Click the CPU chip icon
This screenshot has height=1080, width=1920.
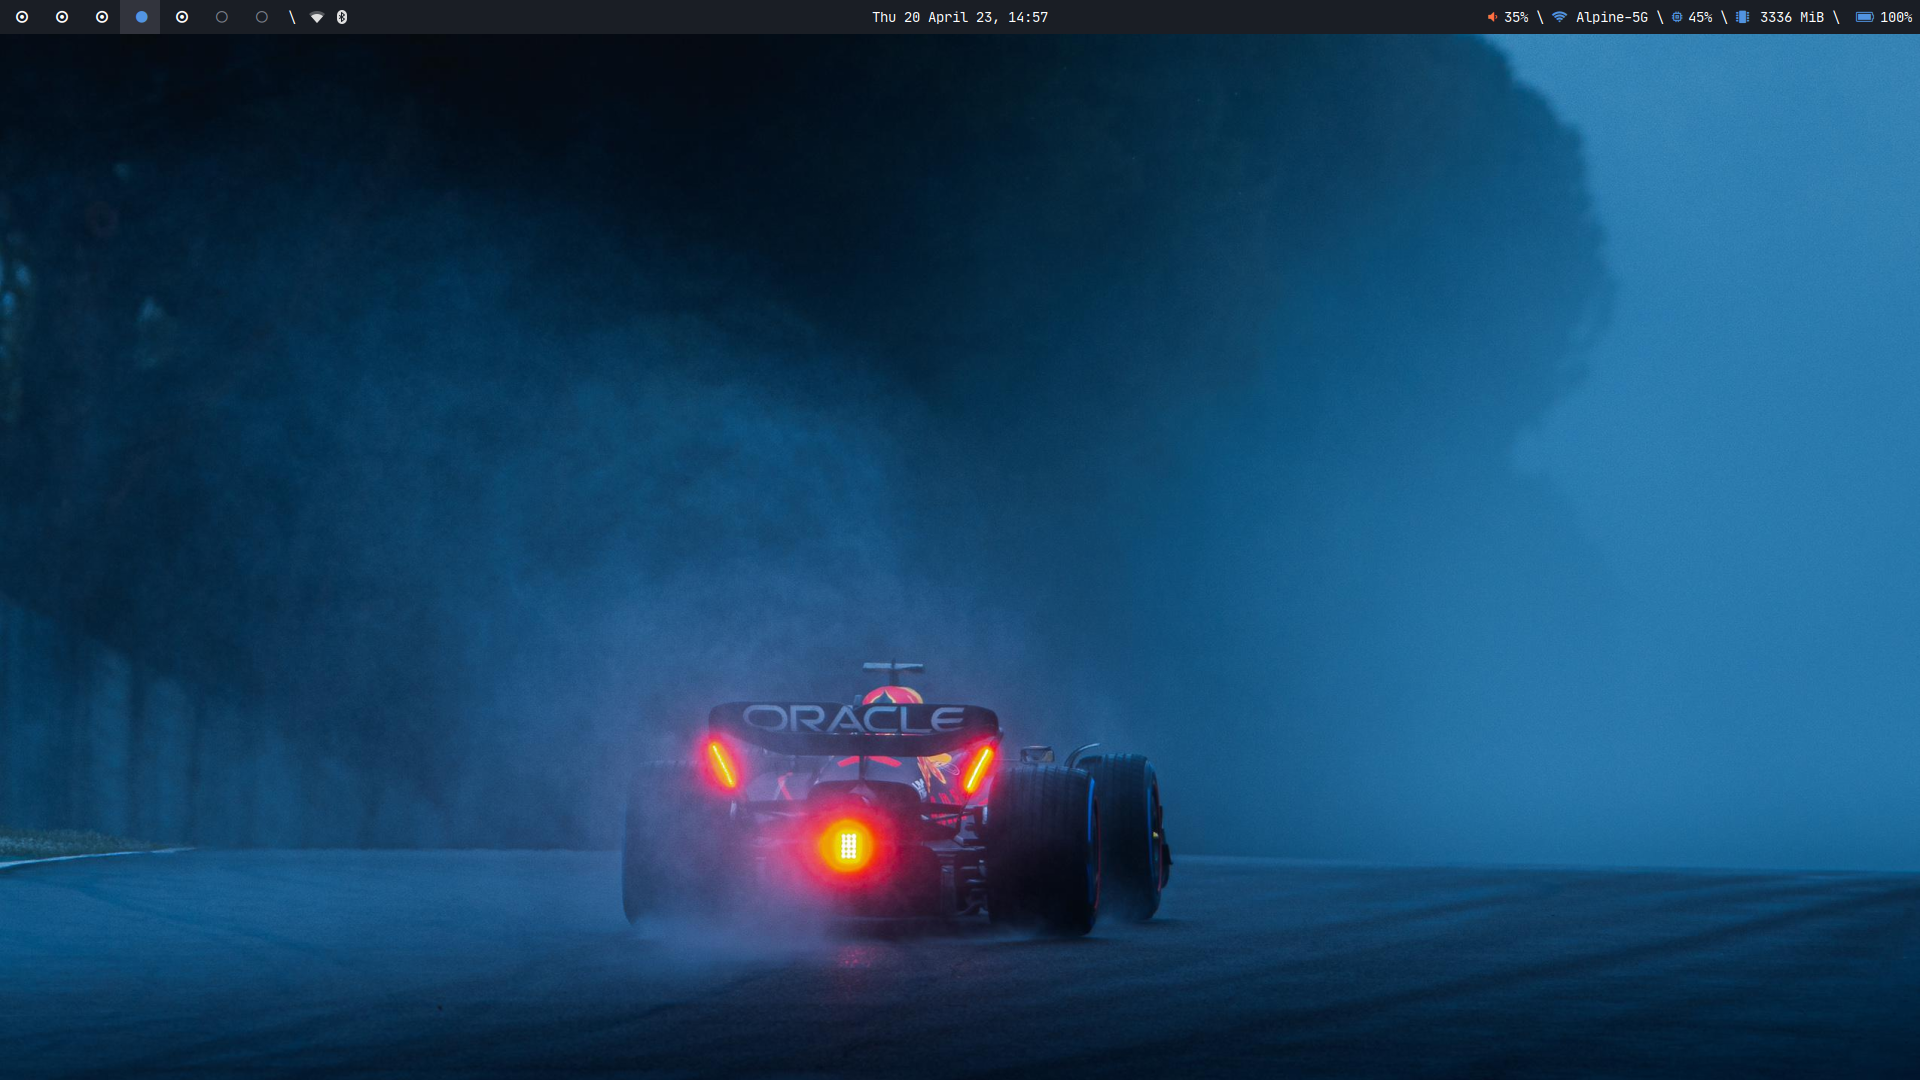click(1677, 17)
